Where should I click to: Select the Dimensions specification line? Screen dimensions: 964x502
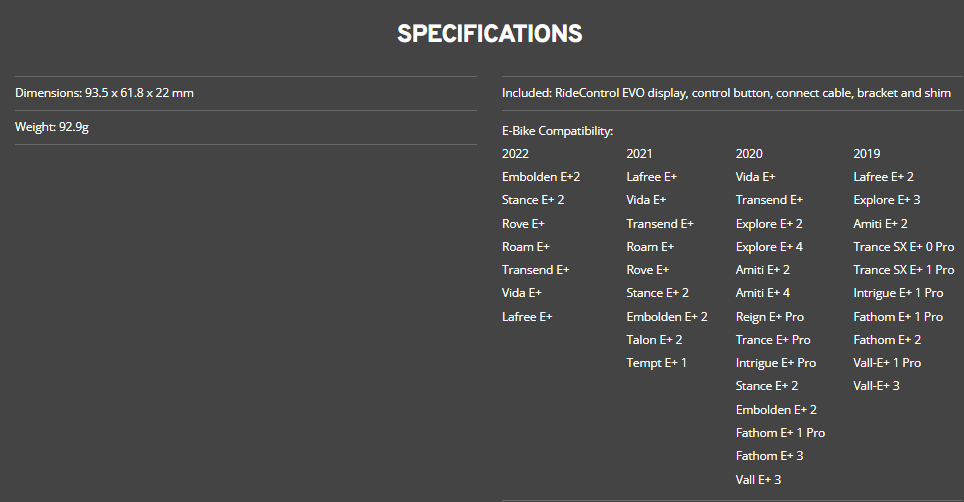tap(104, 93)
